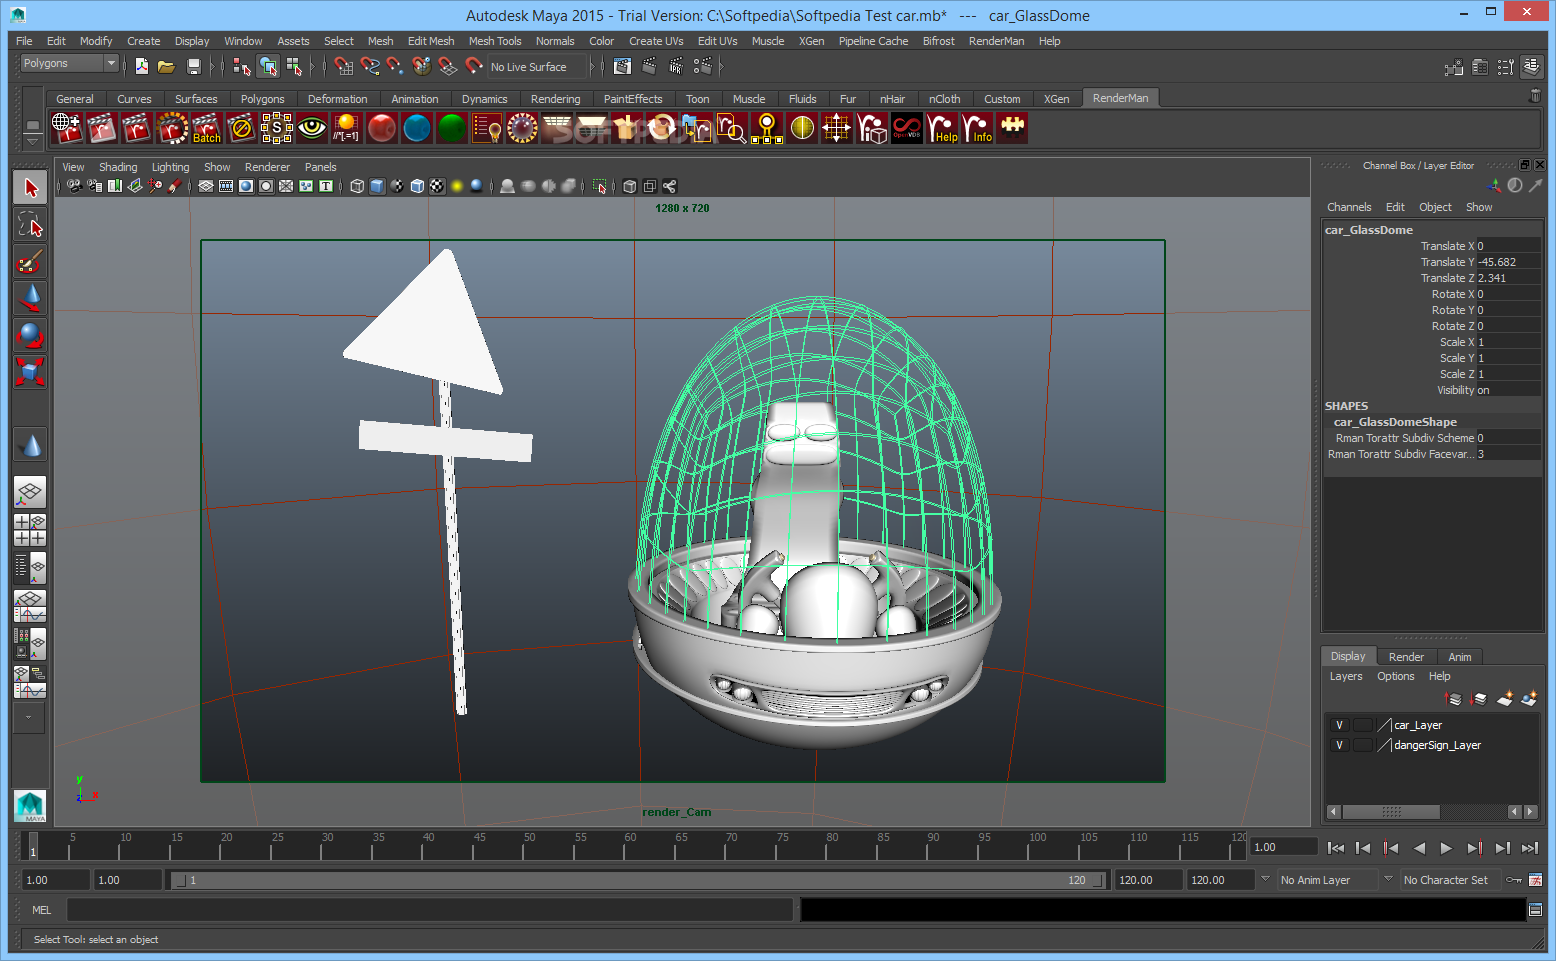The height and width of the screenshot is (961, 1556).
Task: Click the New Scene icon
Action: (142, 66)
